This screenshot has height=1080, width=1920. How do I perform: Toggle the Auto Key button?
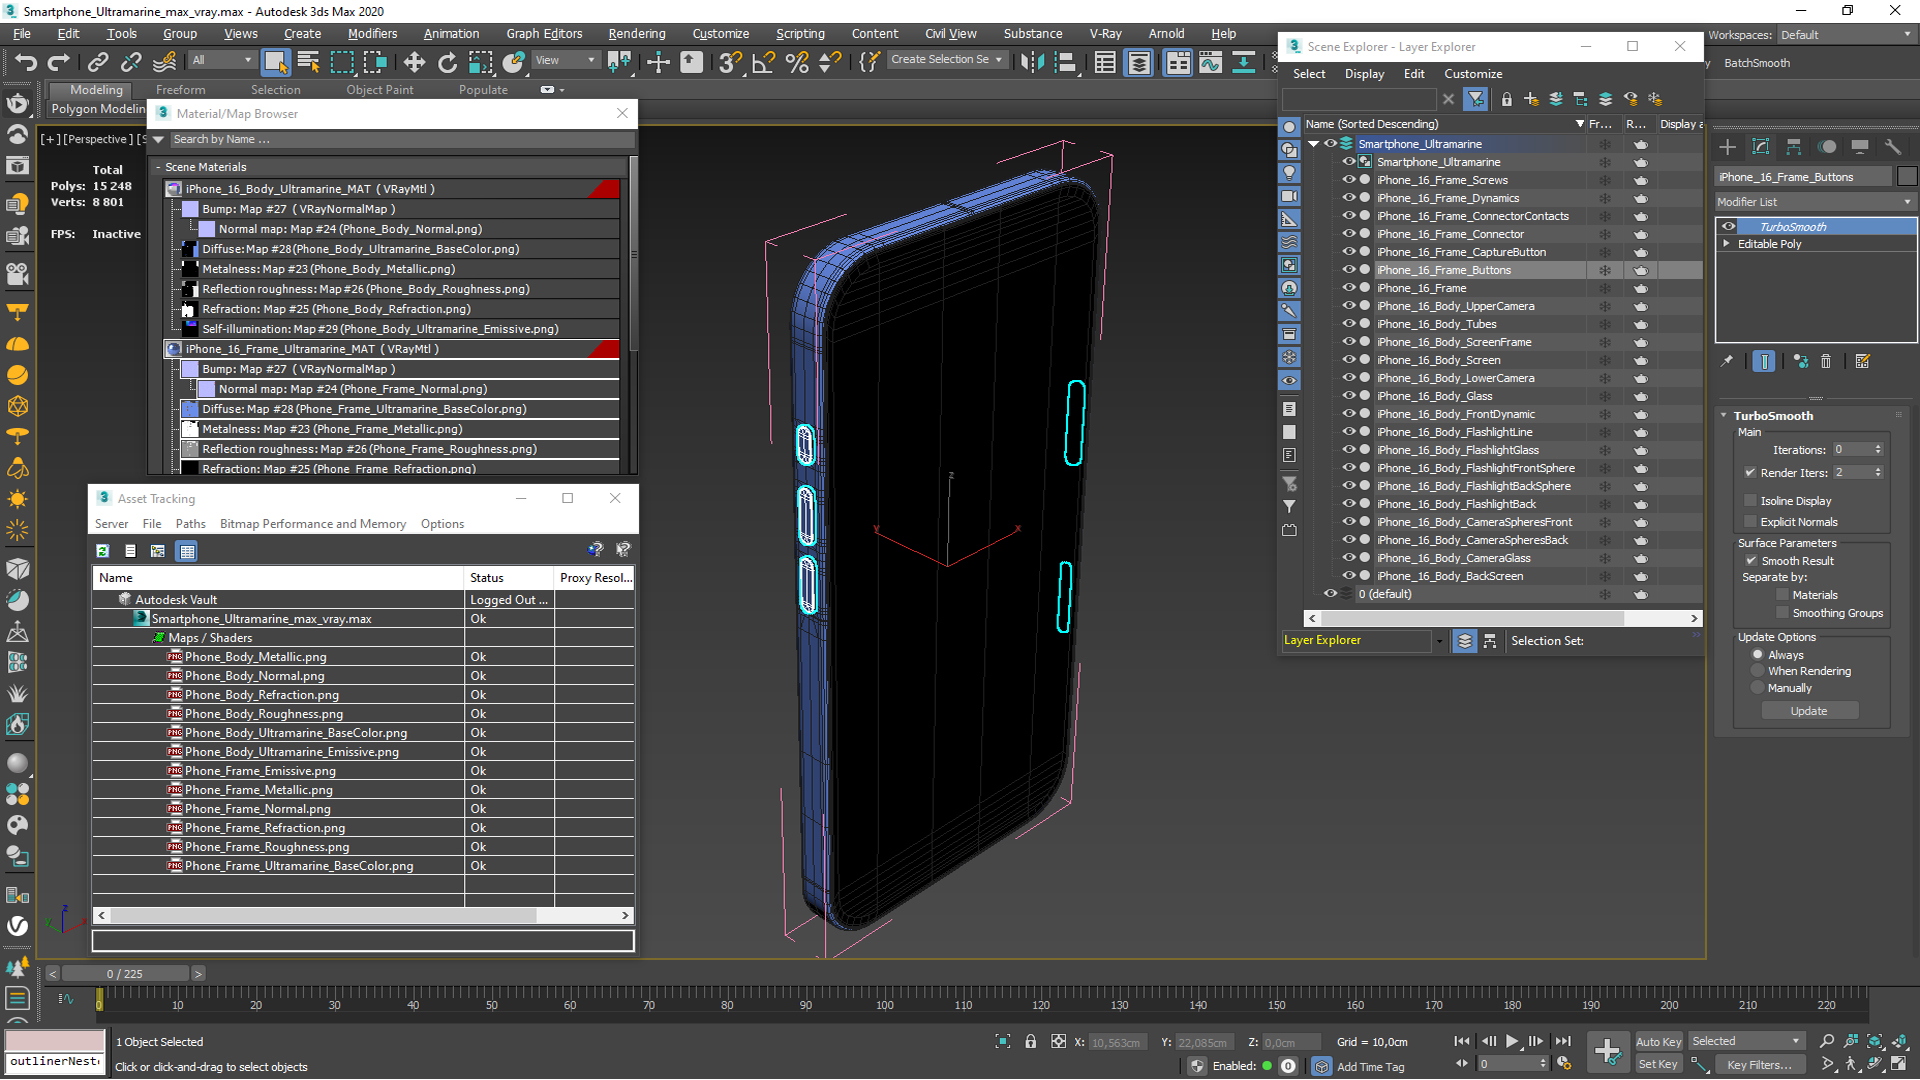[x=1658, y=1042]
